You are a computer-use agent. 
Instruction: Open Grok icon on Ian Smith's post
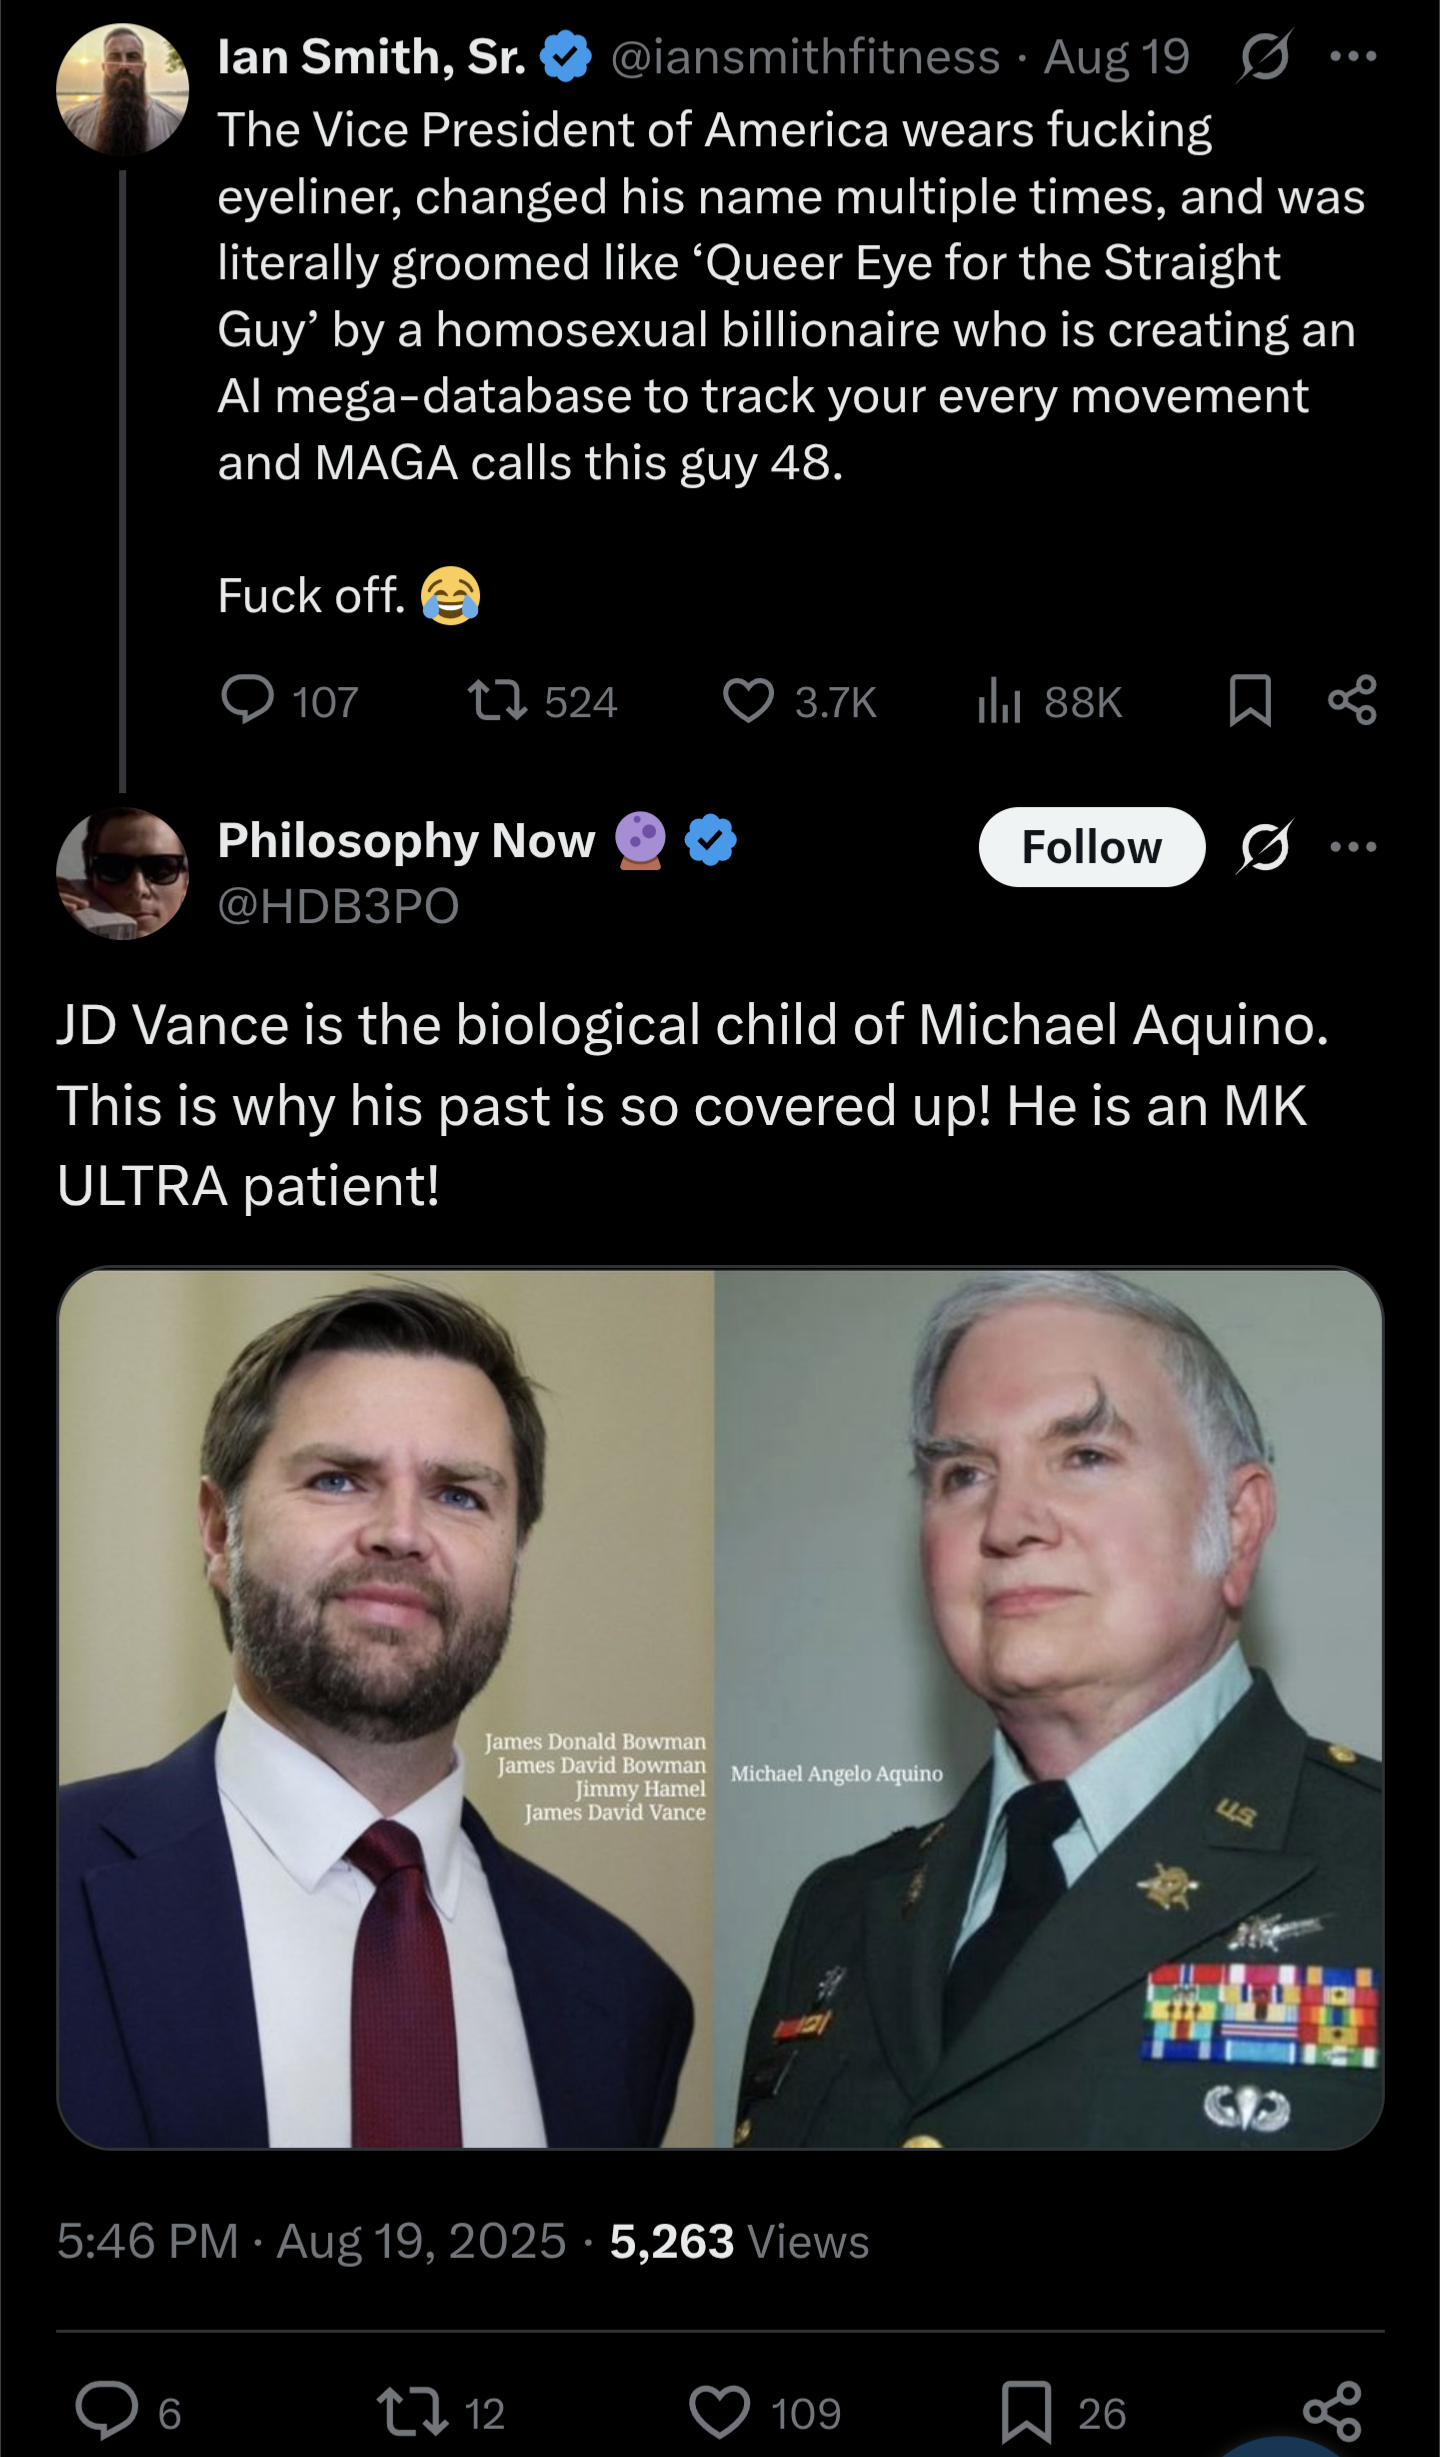coord(1265,57)
